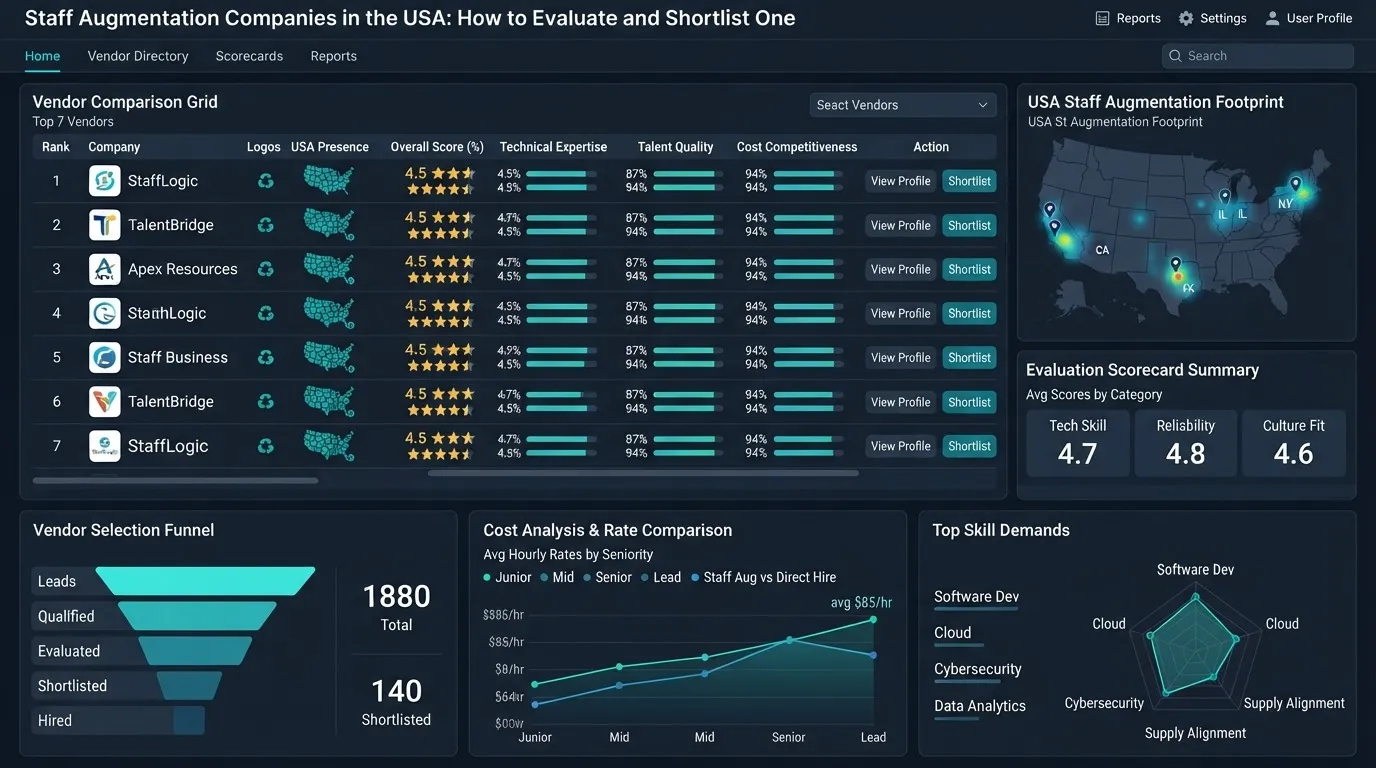
Task: Click the recycle icon in Staff Business row
Action: (x=265, y=357)
